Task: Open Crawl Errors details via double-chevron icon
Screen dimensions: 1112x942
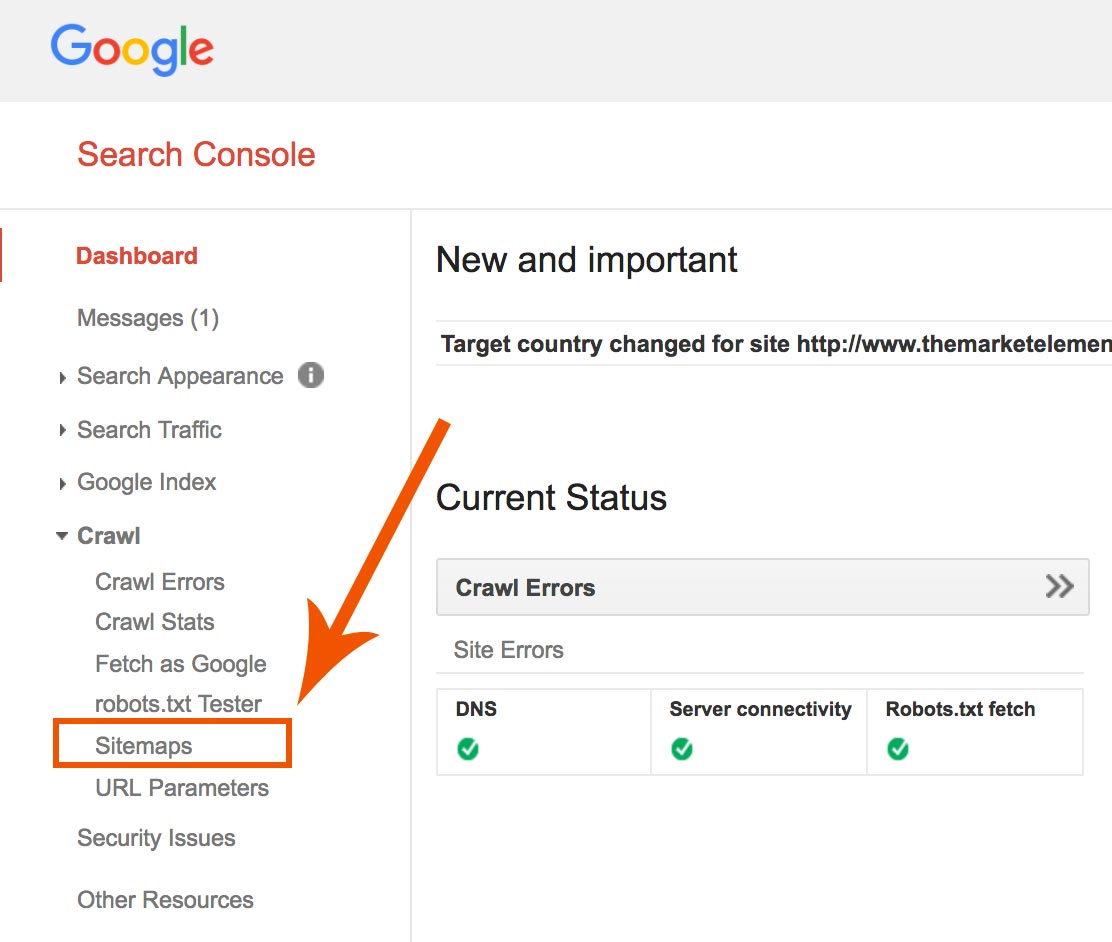Action: (x=1060, y=587)
